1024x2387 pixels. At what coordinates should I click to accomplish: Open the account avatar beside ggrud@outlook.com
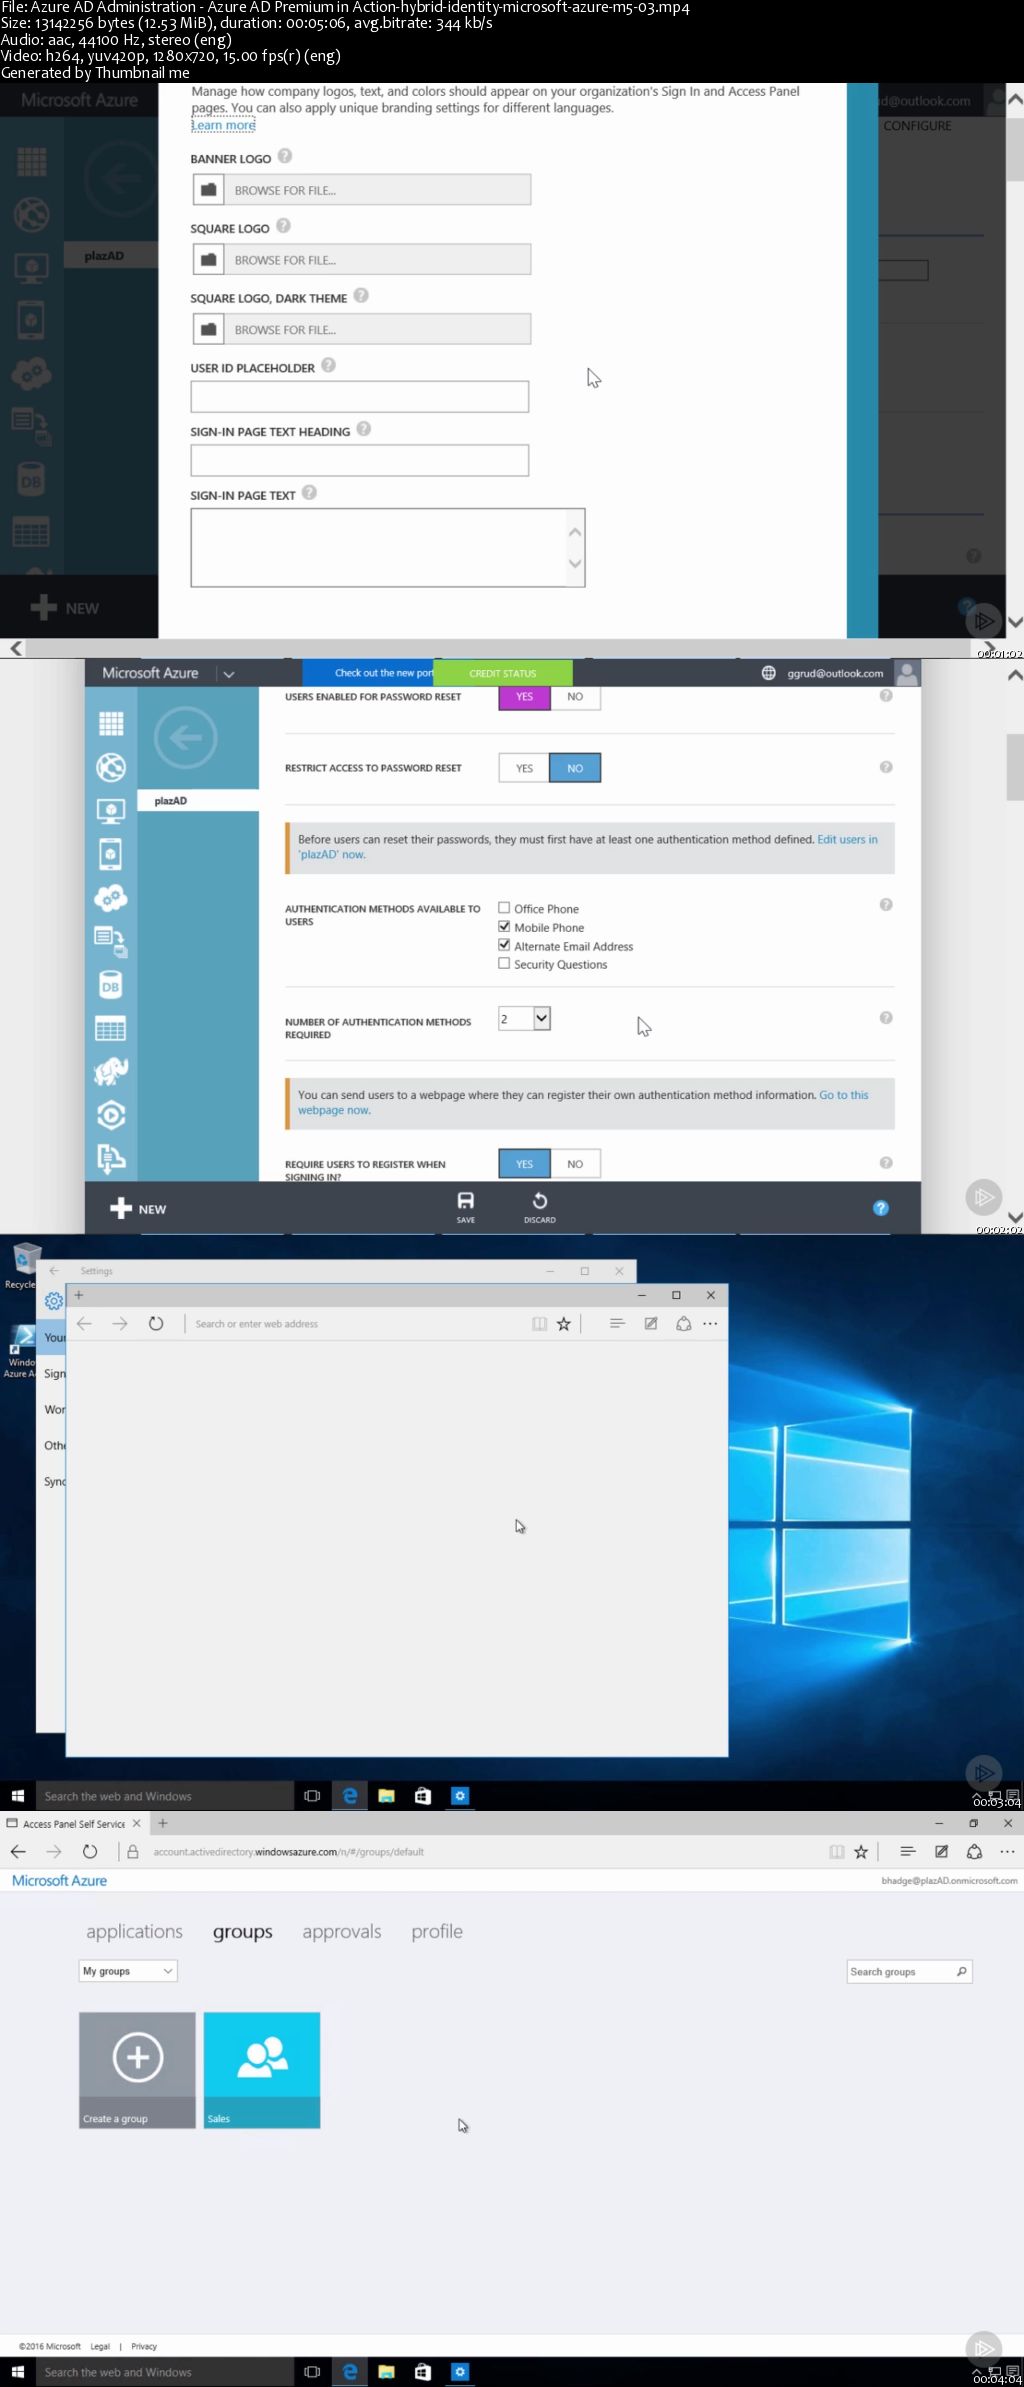point(907,673)
